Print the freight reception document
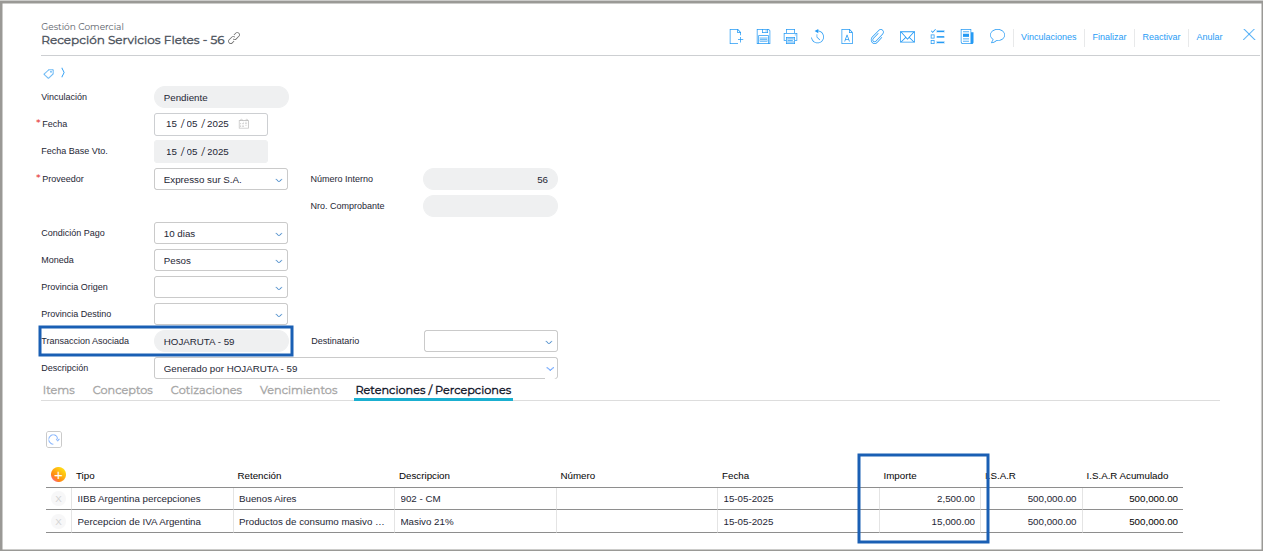 790,37
